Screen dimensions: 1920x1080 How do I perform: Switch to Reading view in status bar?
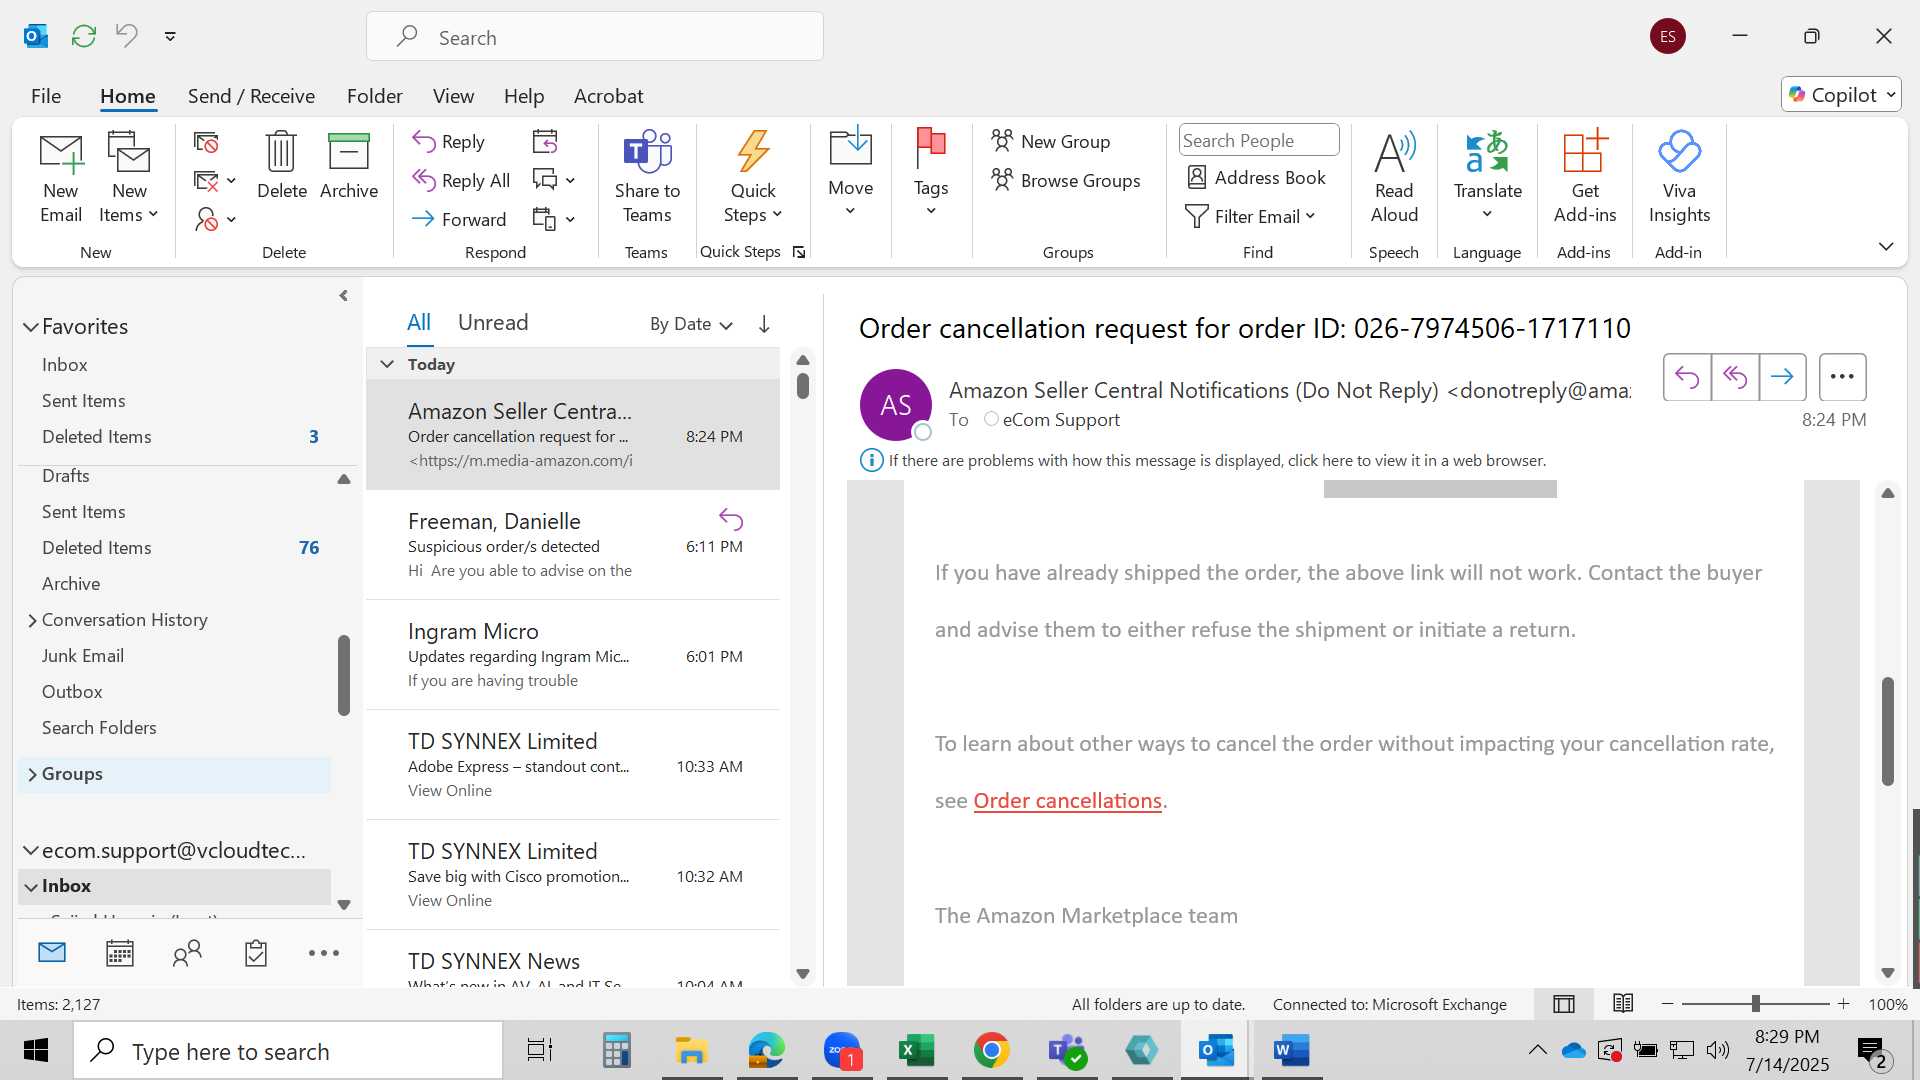[x=1623, y=1003]
